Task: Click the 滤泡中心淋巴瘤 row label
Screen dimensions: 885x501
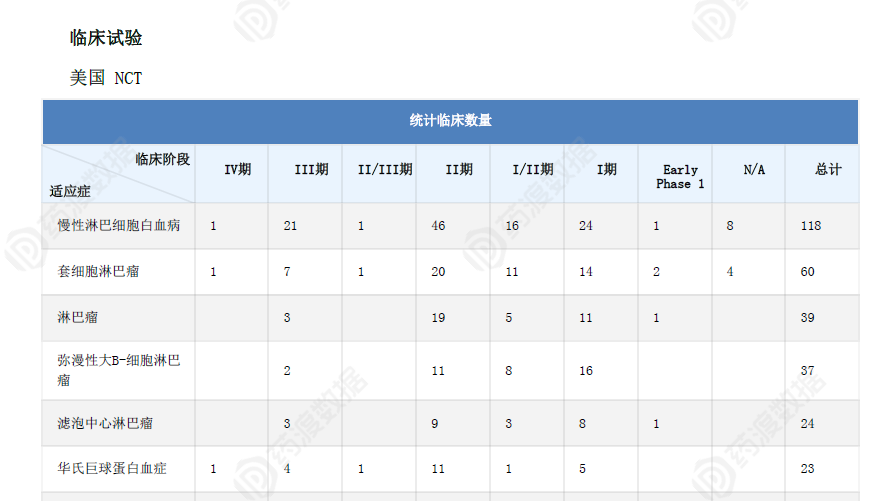Action: click(105, 423)
